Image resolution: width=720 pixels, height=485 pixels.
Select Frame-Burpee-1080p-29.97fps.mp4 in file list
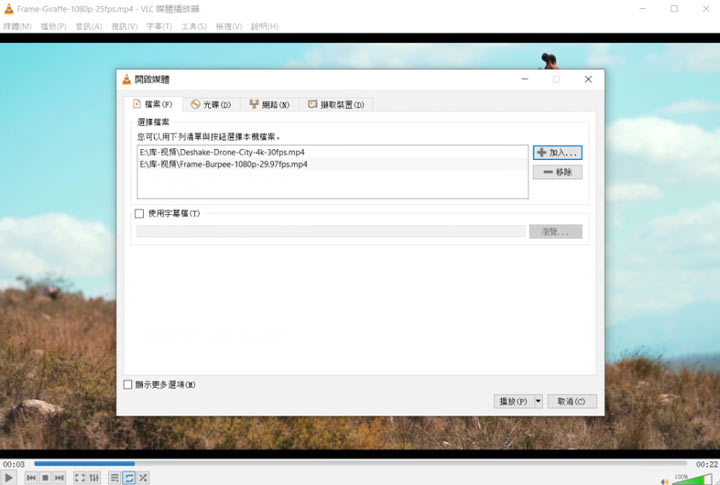(x=332, y=164)
